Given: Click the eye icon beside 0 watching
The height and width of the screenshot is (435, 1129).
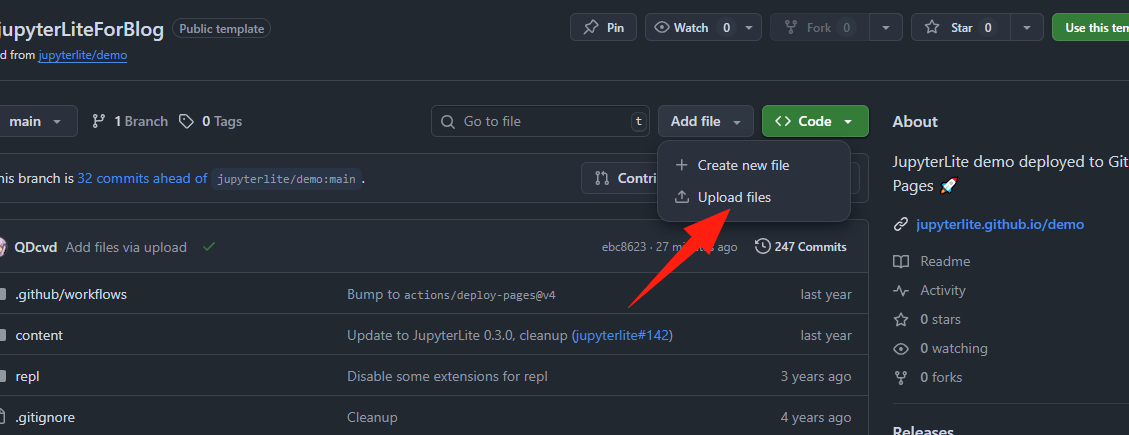Looking at the screenshot, I should (x=901, y=349).
